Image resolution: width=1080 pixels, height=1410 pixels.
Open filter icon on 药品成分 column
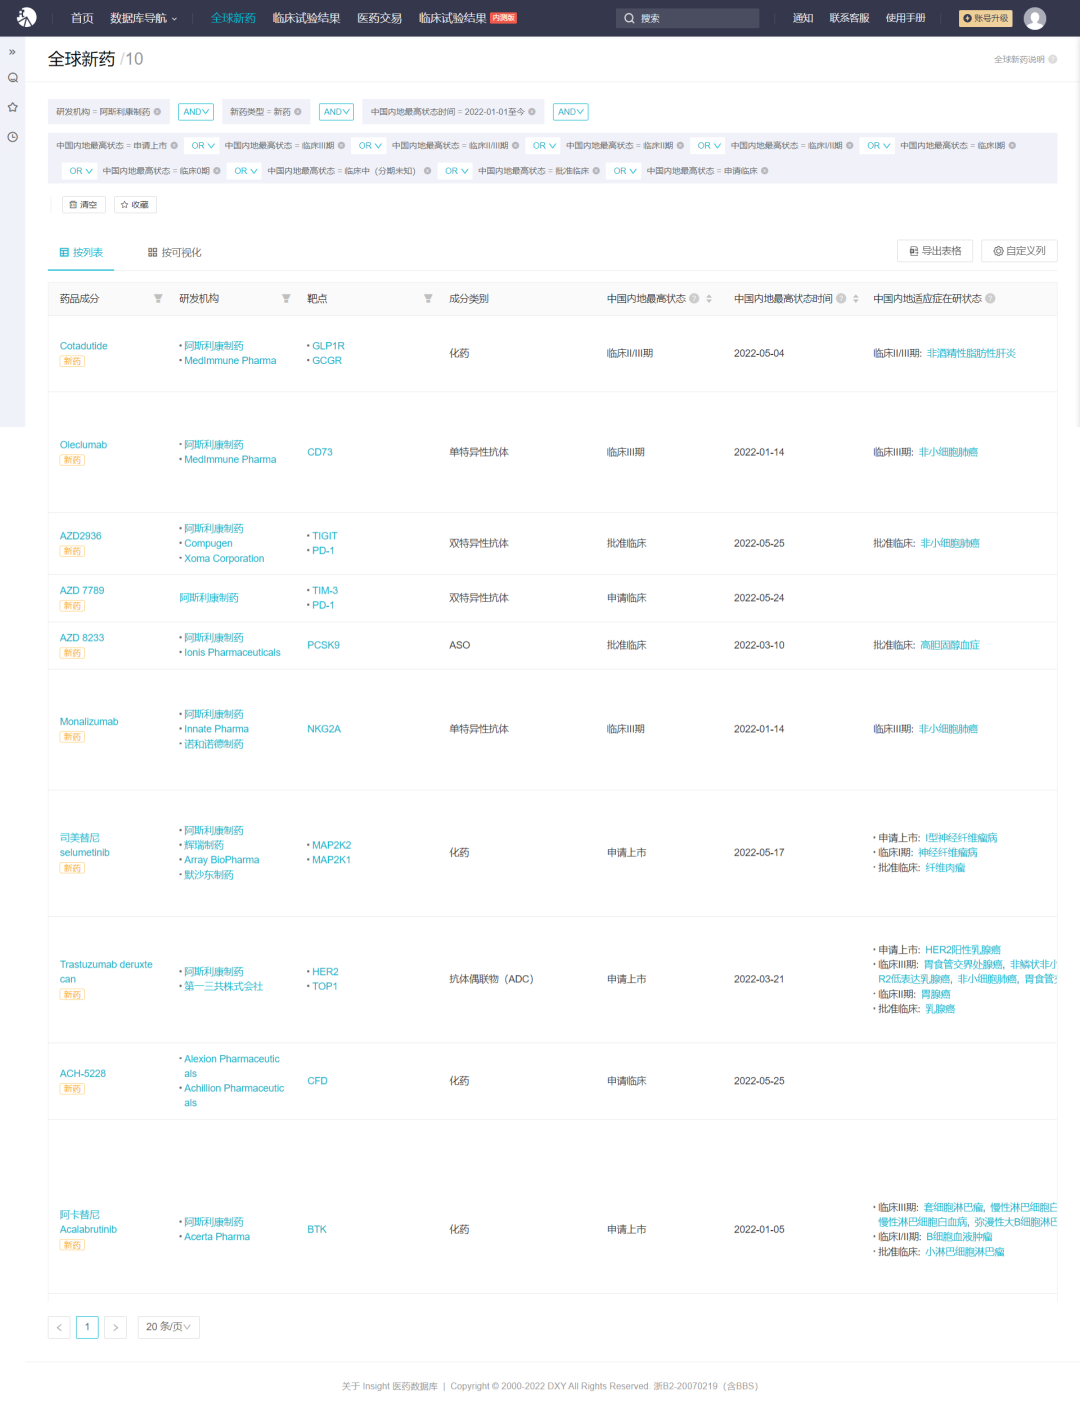click(158, 299)
